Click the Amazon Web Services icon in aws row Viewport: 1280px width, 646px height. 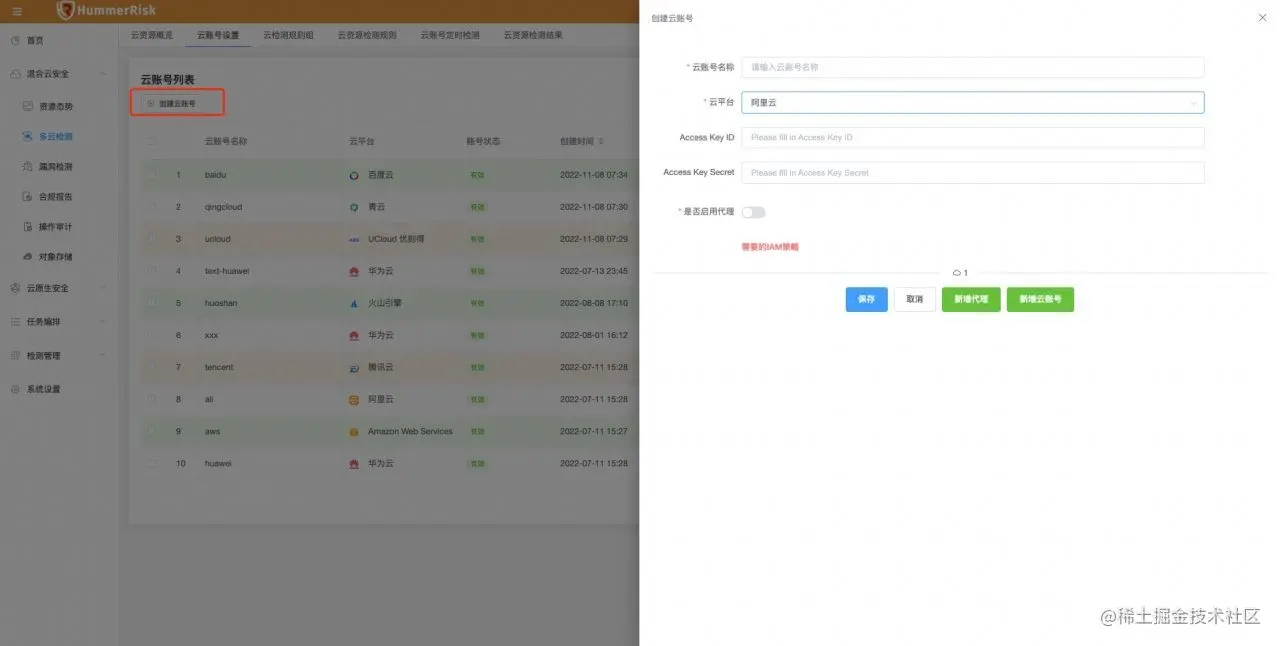point(354,431)
